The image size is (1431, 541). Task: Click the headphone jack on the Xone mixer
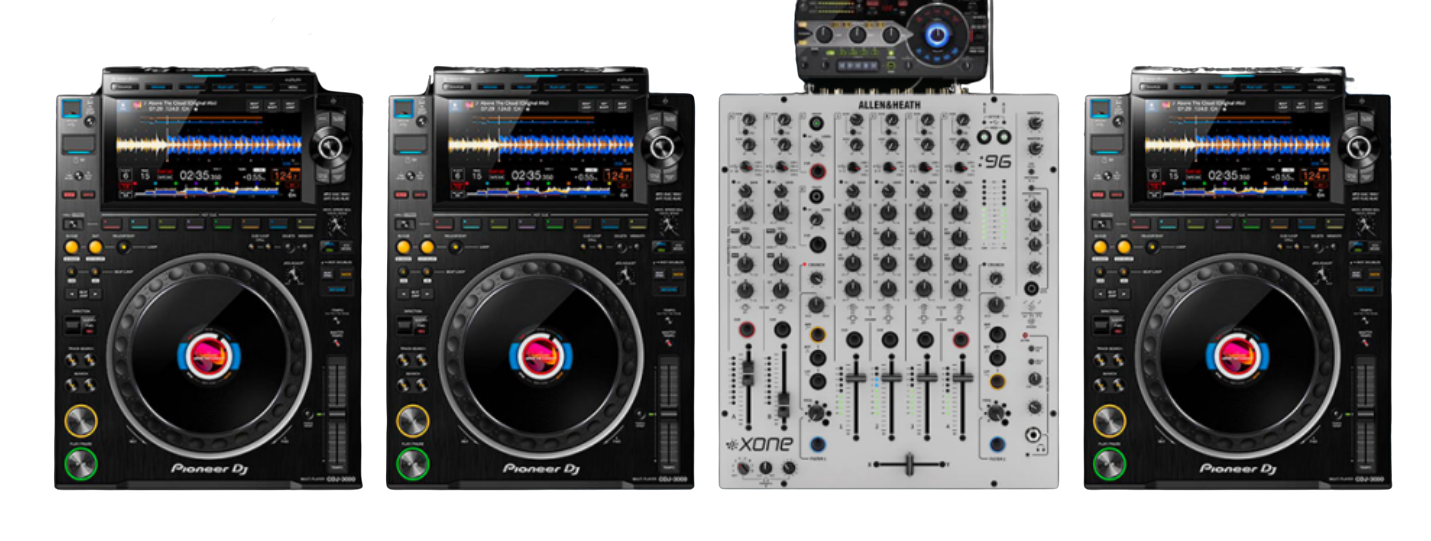click(x=1036, y=436)
